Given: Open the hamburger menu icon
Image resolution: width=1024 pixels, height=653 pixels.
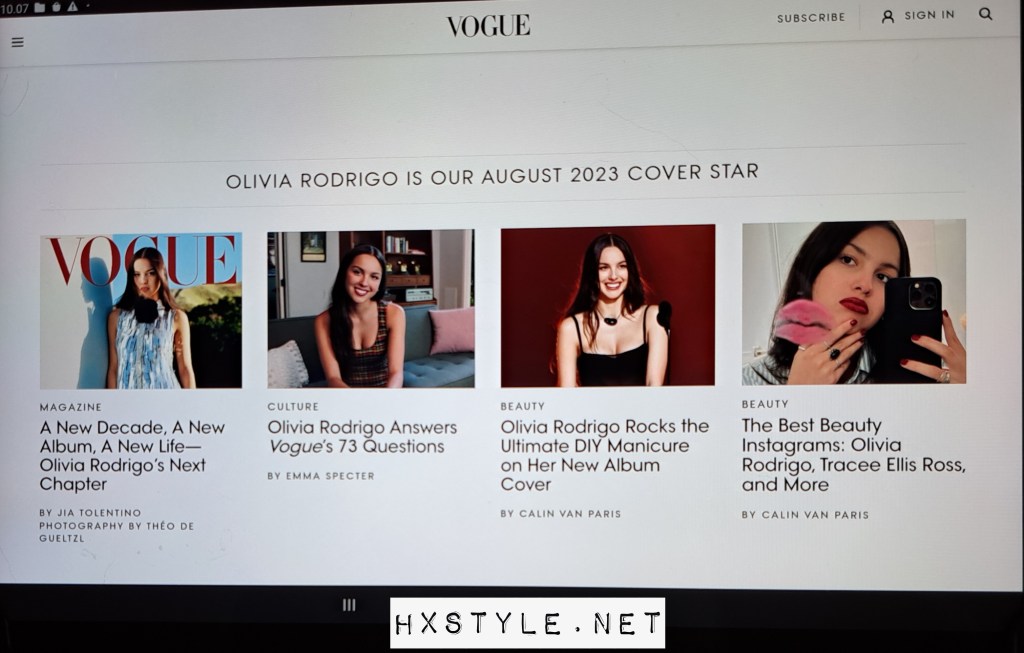Looking at the screenshot, I should pos(18,42).
